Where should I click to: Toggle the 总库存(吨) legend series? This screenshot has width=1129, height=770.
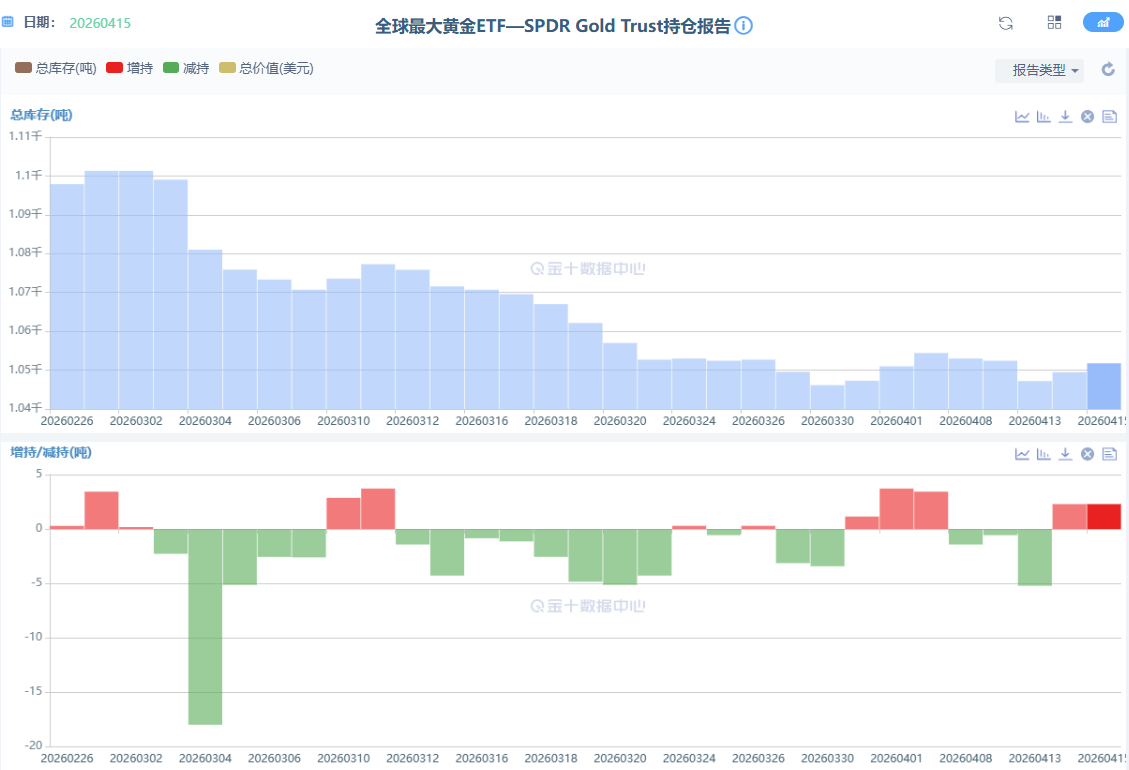coord(56,68)
